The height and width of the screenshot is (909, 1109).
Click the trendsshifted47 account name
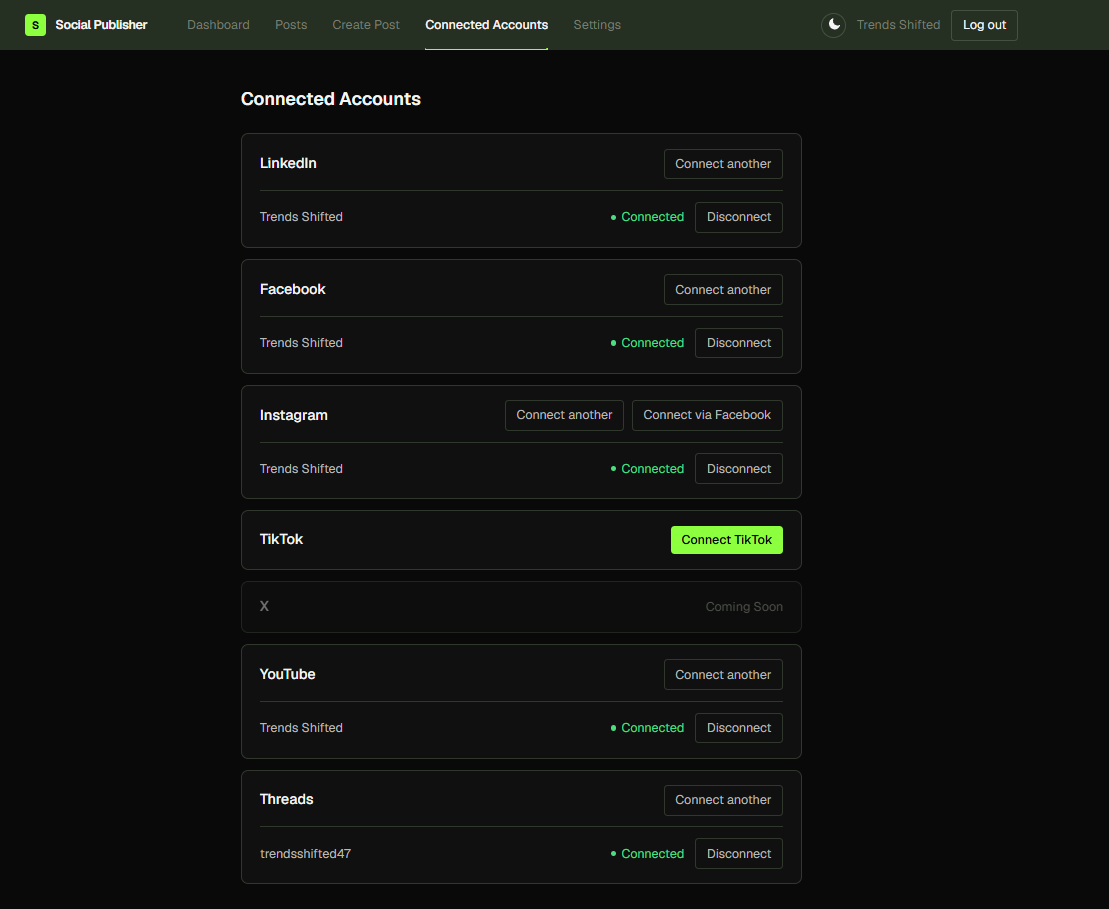coord(305,853)
